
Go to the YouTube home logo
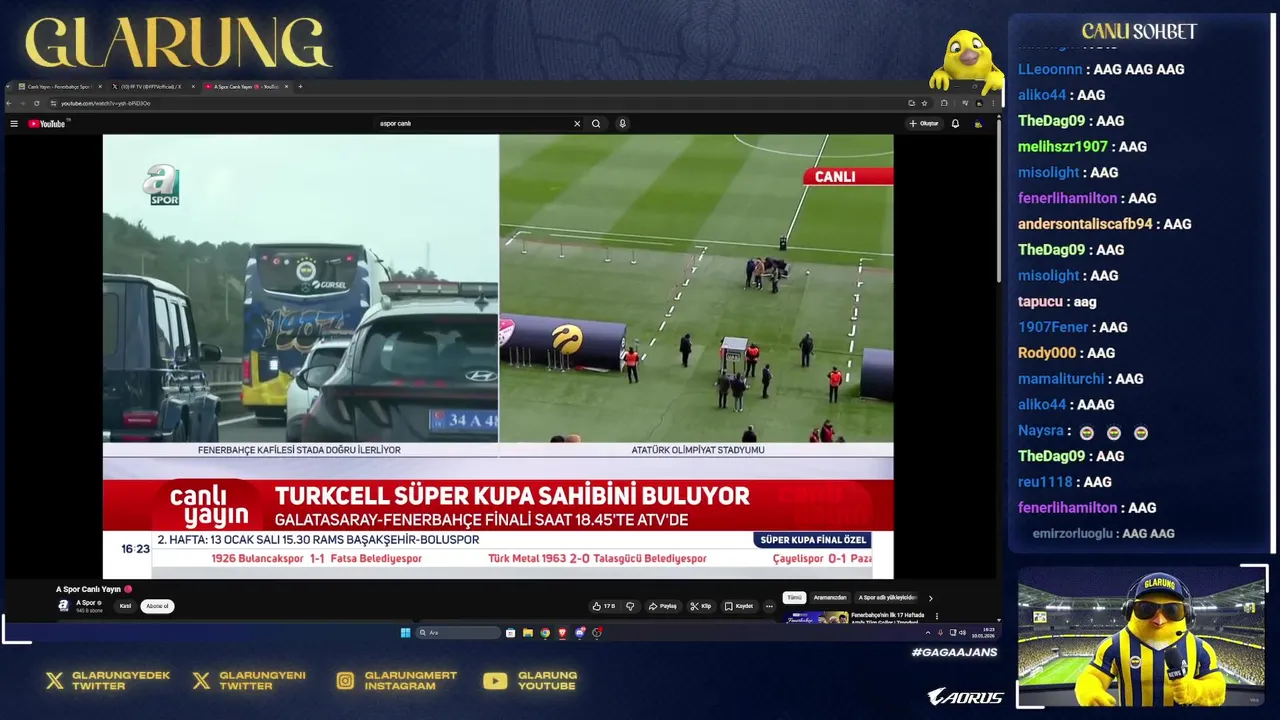pyautogui.click(x=47, y=124)
